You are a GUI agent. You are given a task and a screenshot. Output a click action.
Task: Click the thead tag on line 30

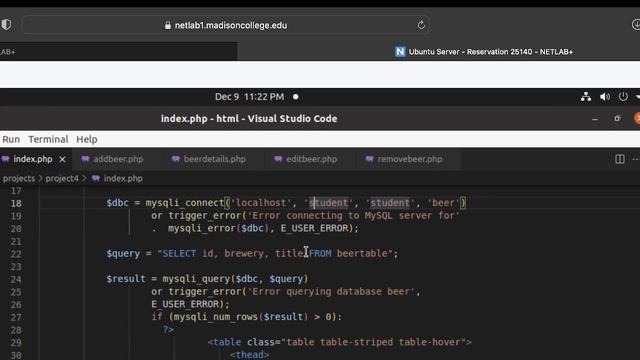(x=249, y=355)
